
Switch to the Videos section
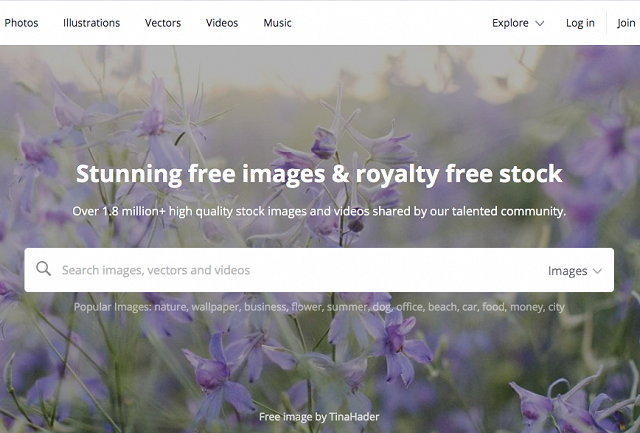(222, 23)
